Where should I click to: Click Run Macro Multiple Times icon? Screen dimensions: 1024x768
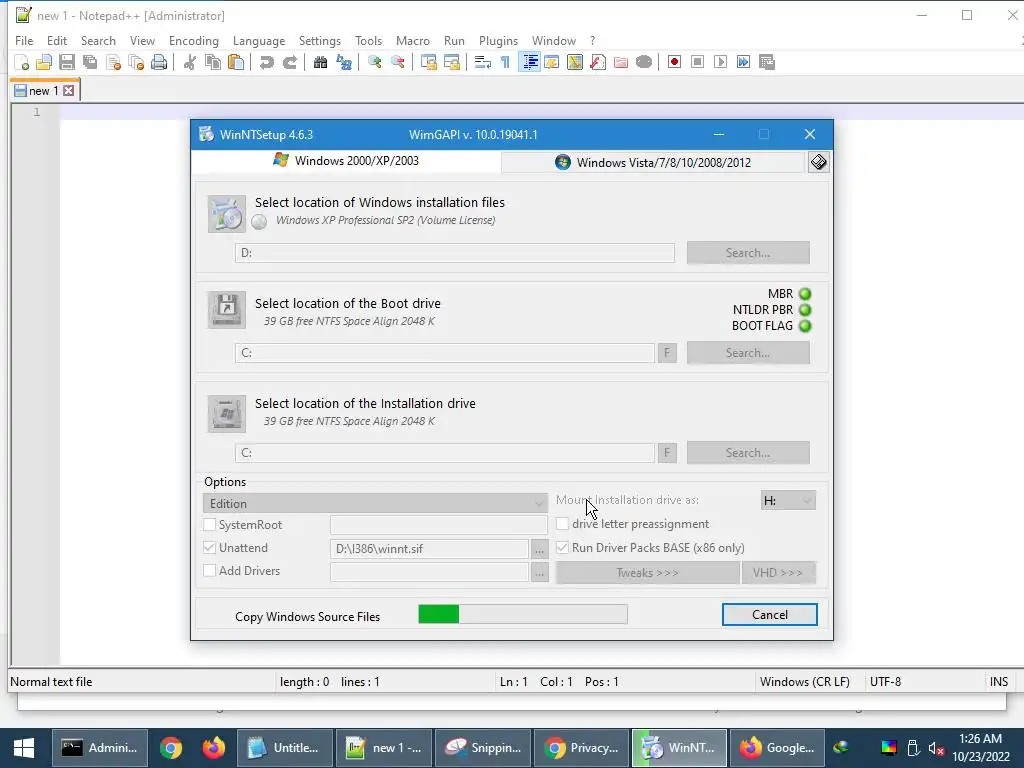(743, 62)
